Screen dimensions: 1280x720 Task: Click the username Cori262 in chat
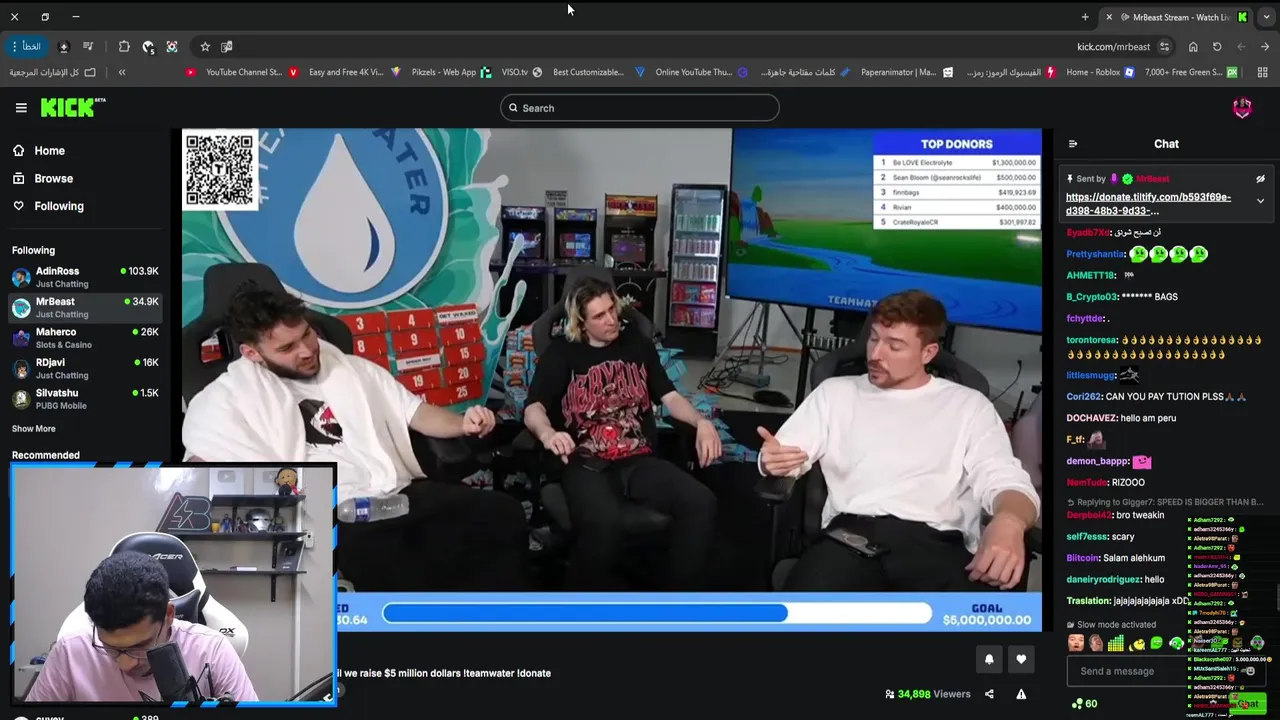click(1083, 397)
